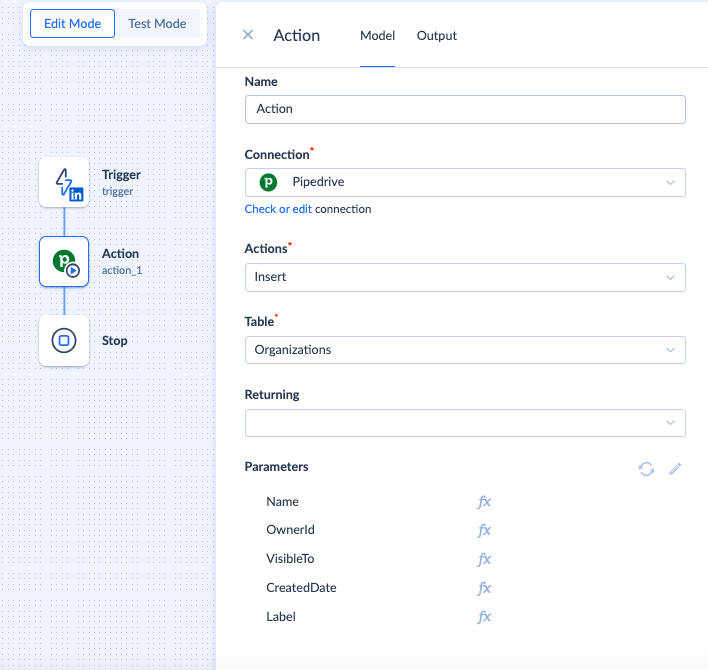This screenshot has width=708, height=670.
Task: Expand the empty Returning dropdown
Action: (465, 423)
